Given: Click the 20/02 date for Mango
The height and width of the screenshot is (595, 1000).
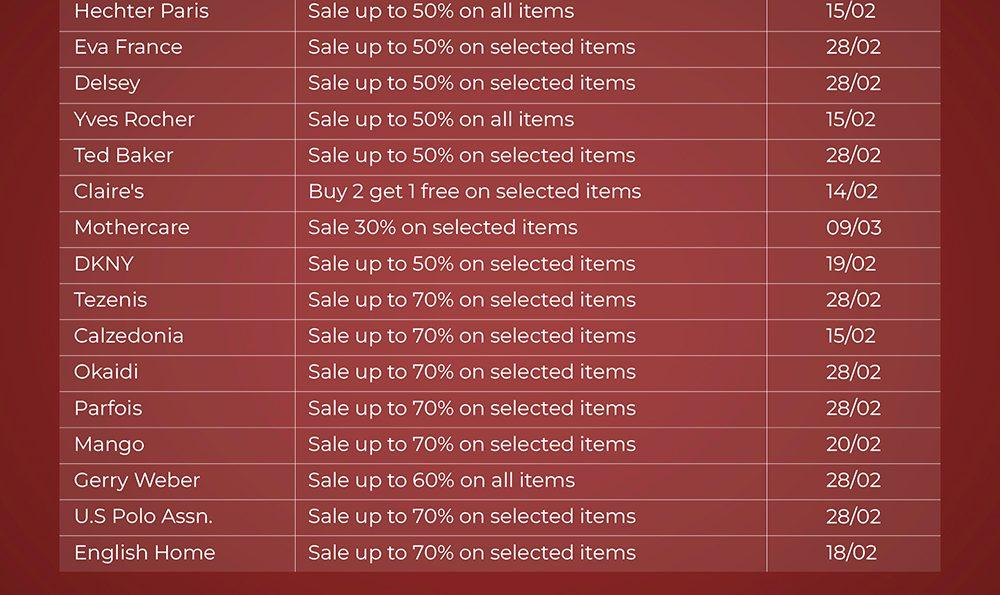Looking at the screenshot, I should (853, 444).
